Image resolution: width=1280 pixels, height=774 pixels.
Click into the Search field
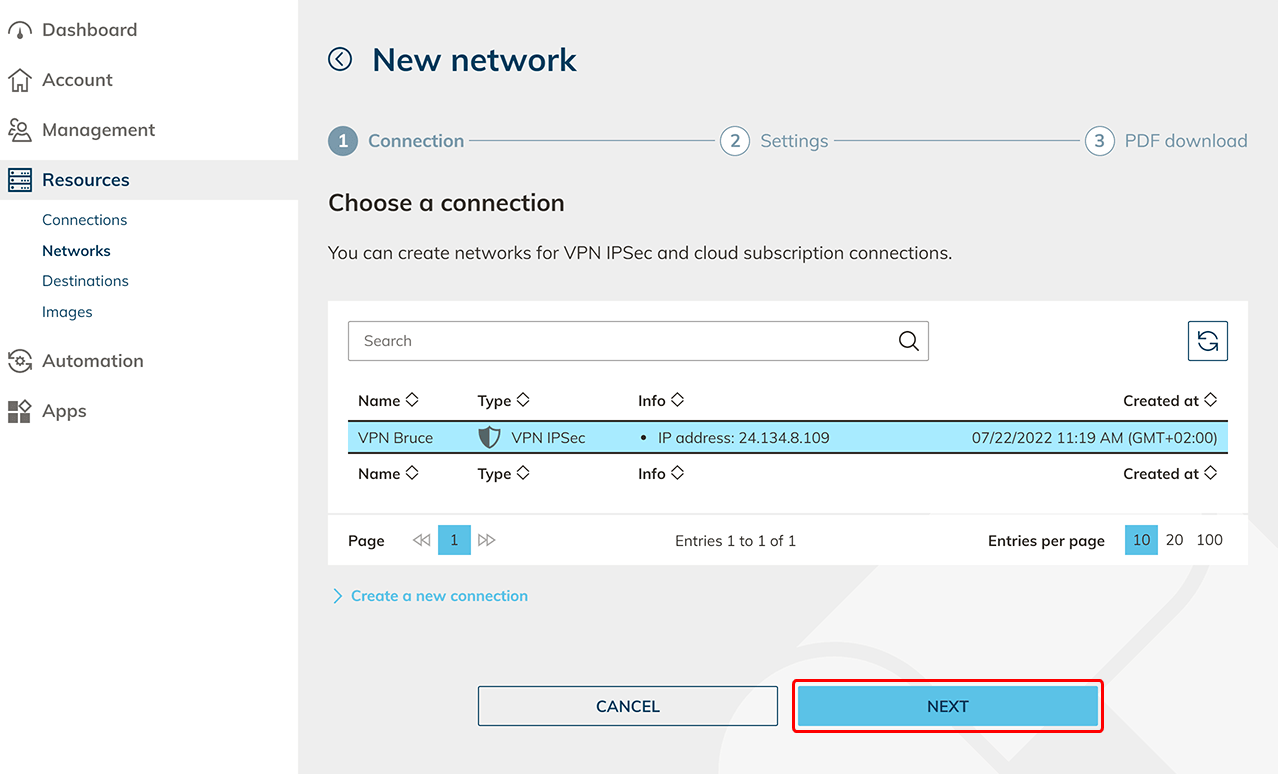(x=620, y=341)
